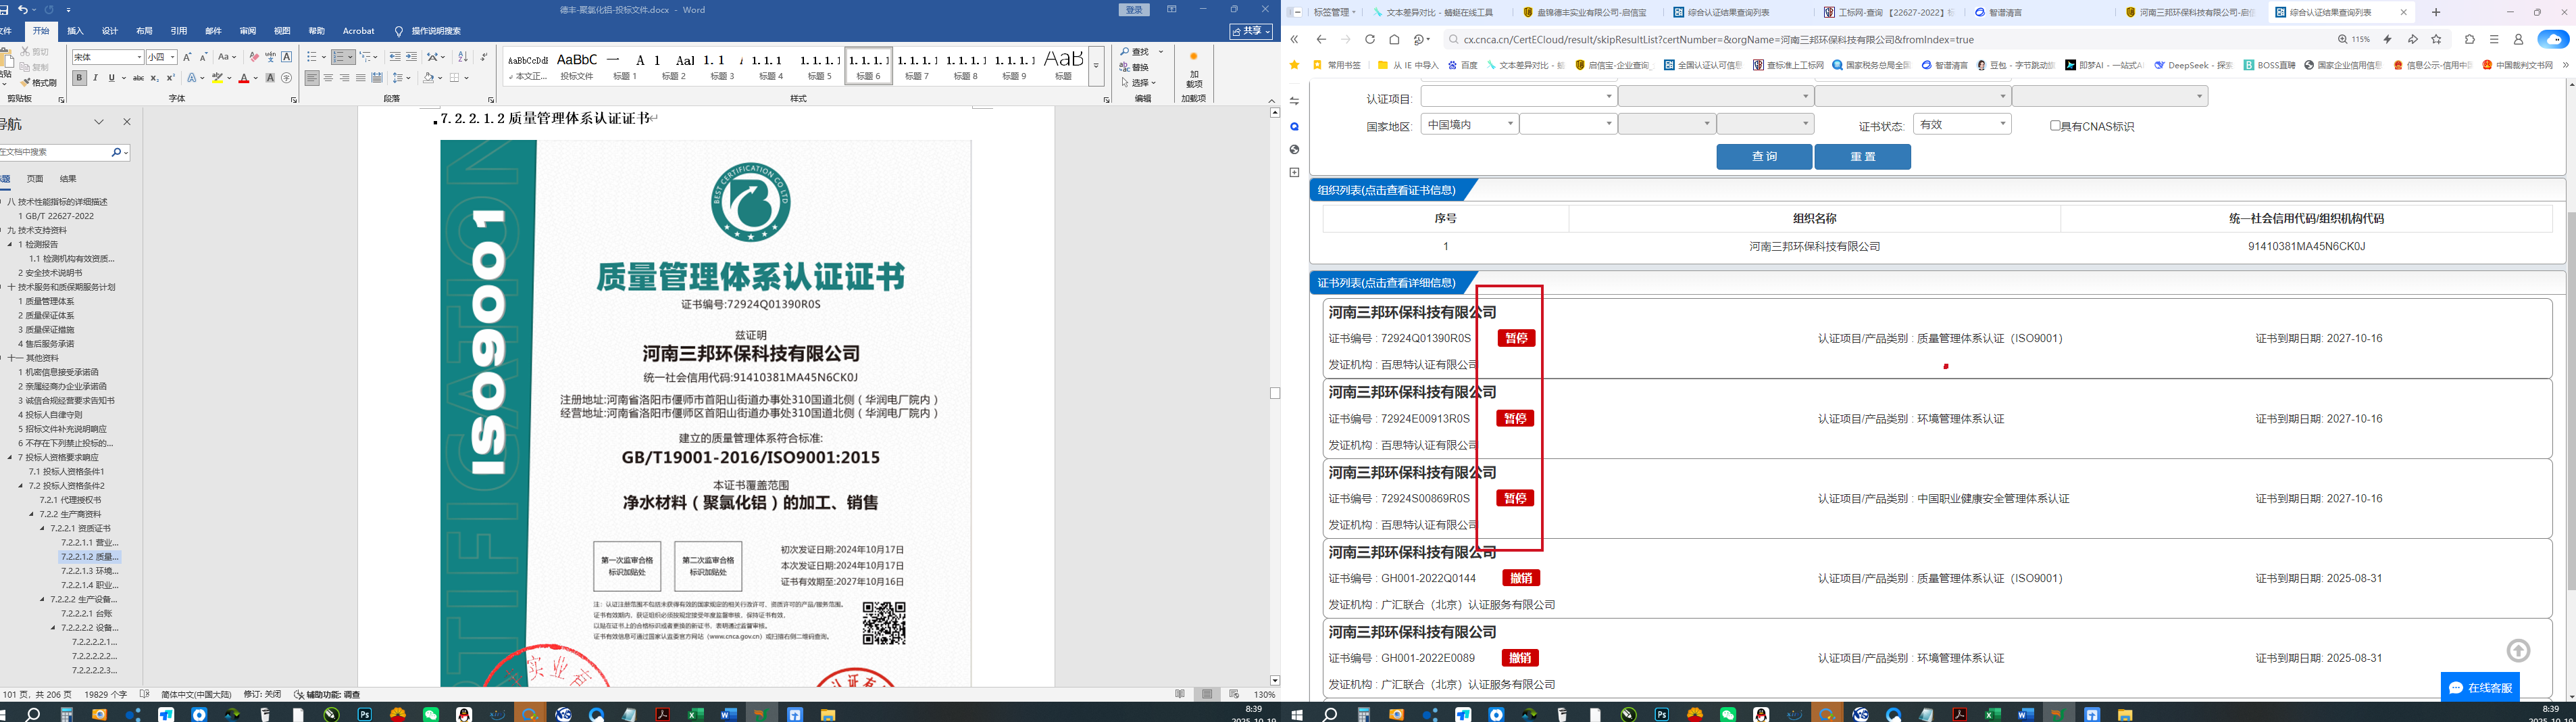Click the browser back arrow

[x=1321, y=40]
